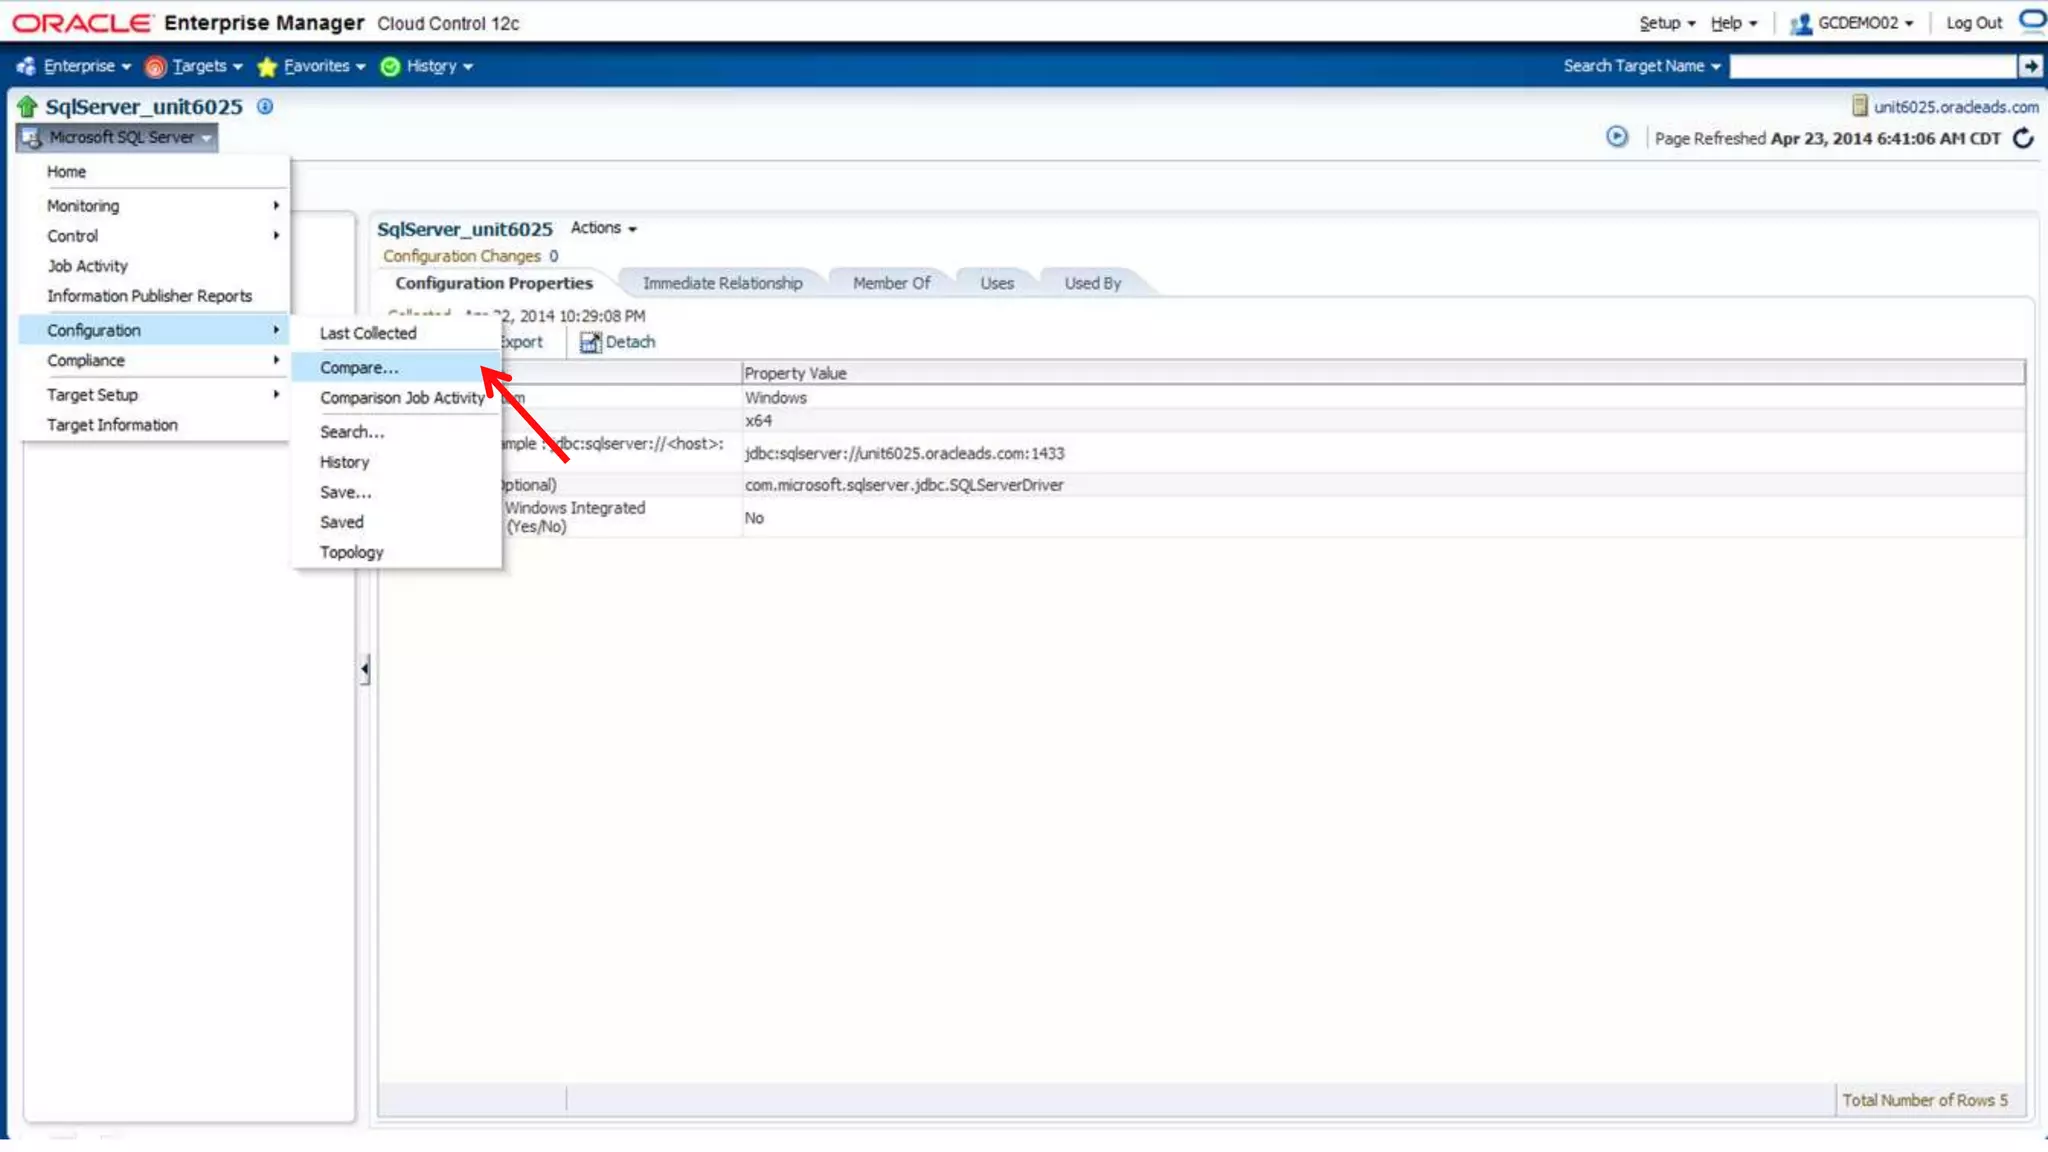The image size is (2048, 1152).
Task: Expand the Control submenu
Action: (155, 236)
